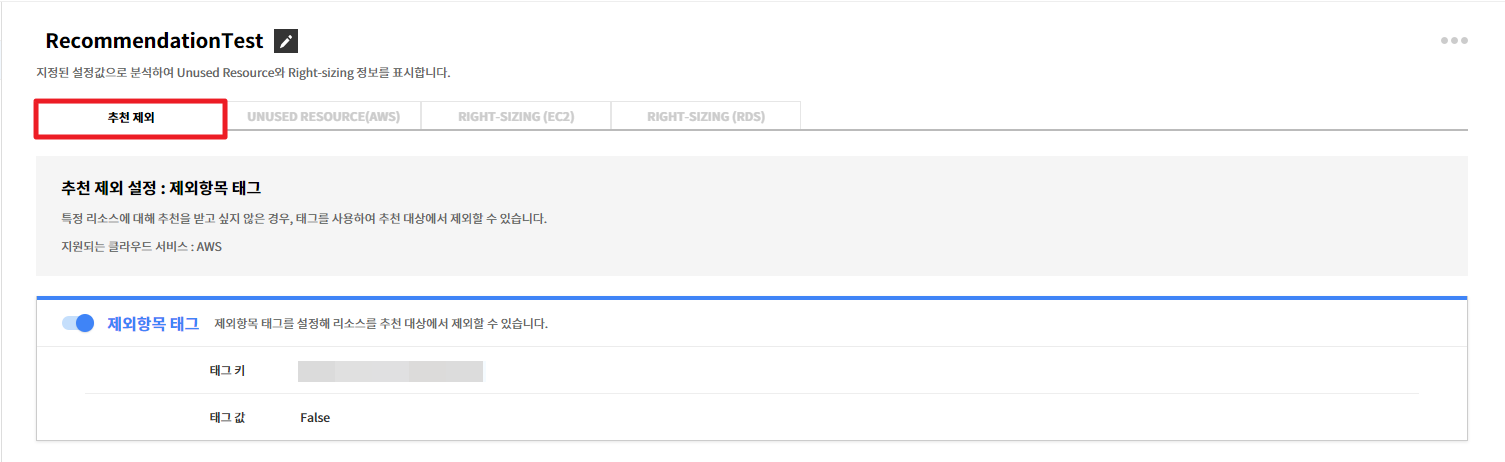Click the blurred 태그 키 value field
1505x462 pixels.
390,372
